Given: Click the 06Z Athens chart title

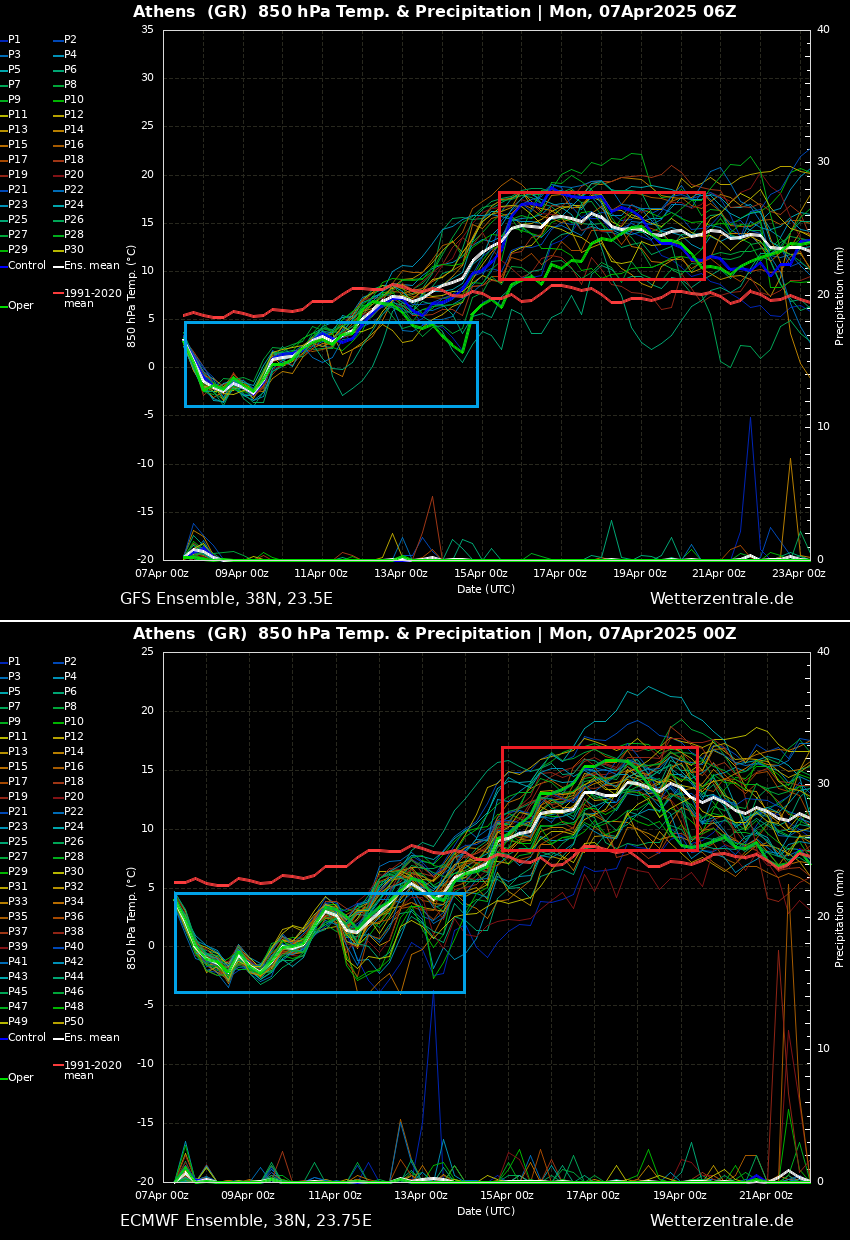Looking at the screenshot, I should (434, 12).
